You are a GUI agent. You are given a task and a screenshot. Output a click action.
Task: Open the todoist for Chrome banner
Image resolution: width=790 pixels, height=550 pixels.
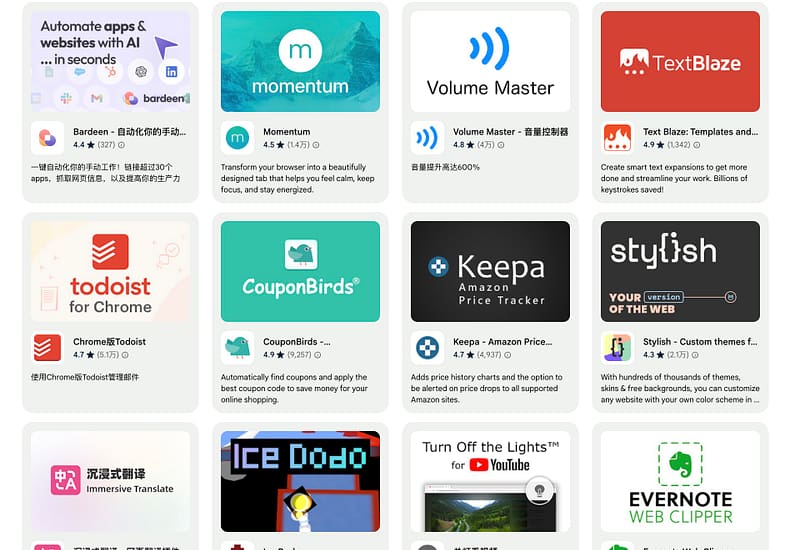[110, 271]
